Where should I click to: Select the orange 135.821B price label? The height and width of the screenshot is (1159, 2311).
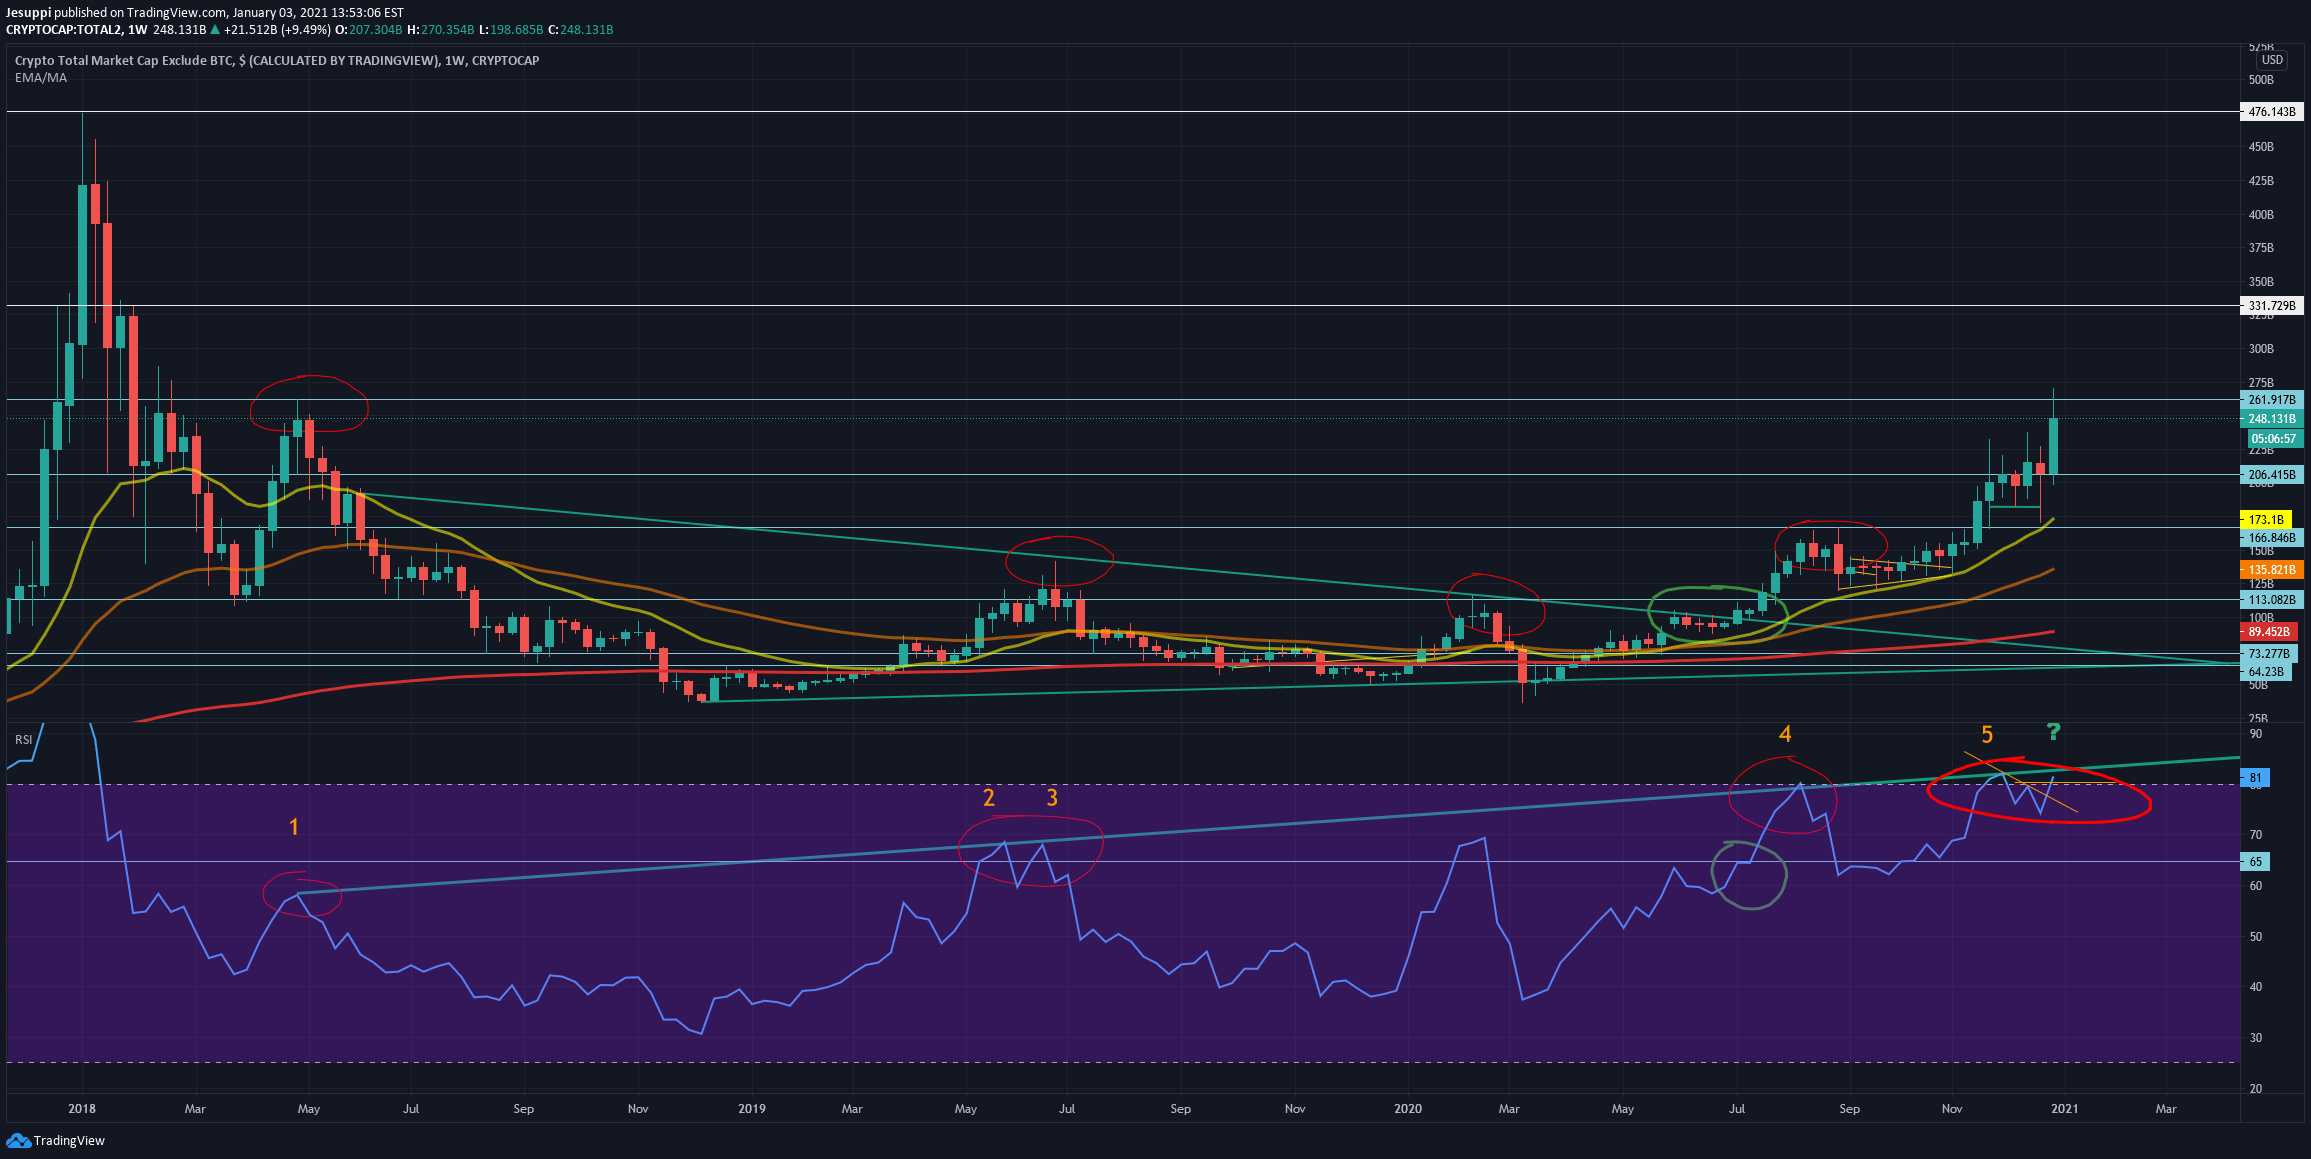pyautogui.click(x=2270, y=570)
